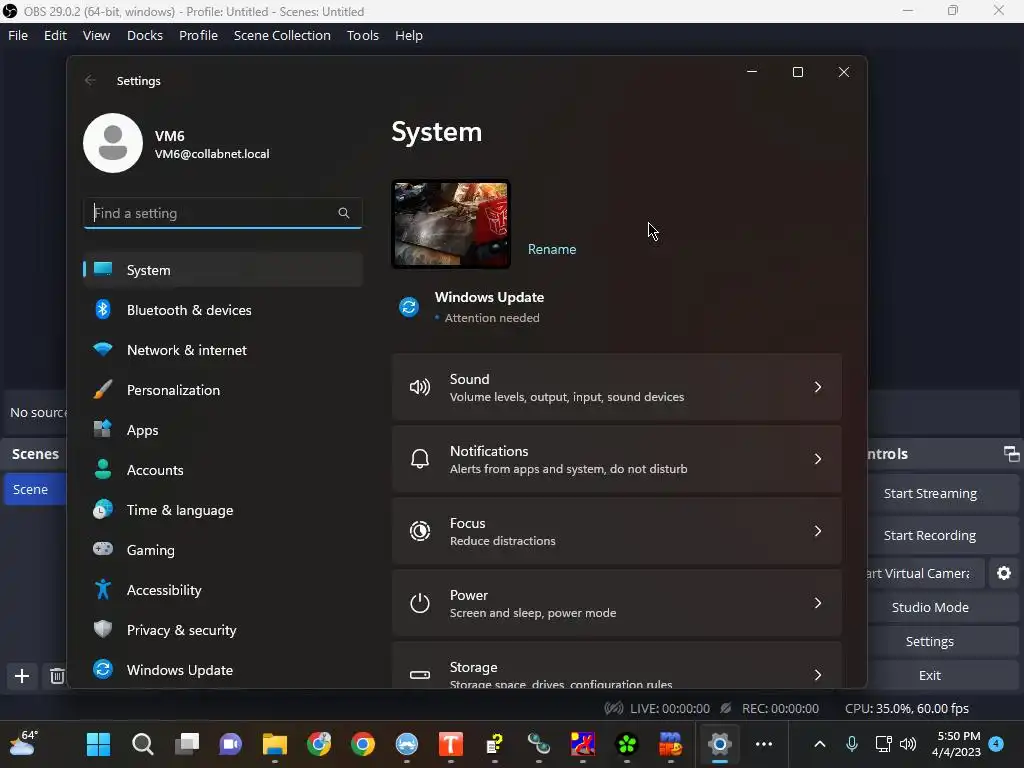Click the Storage drive icon
Screen dimensions: 1024x768
pyautogui.click(x=420, y=675)
